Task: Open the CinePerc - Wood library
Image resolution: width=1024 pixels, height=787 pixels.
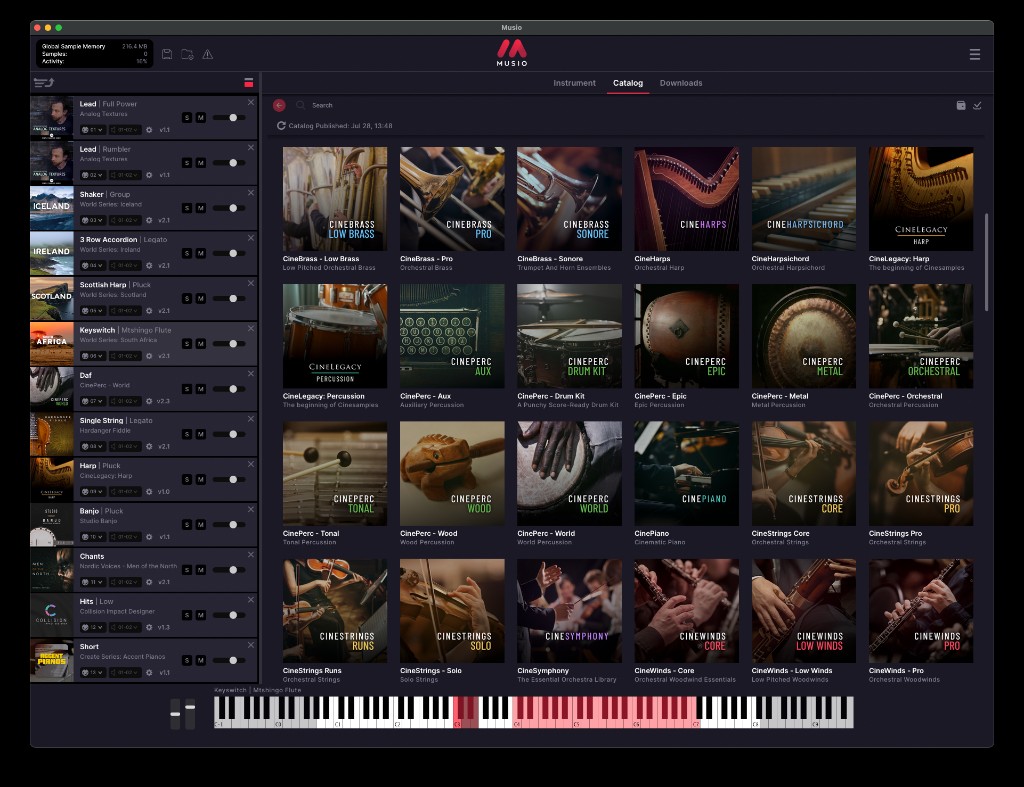Action: [452, 483]
